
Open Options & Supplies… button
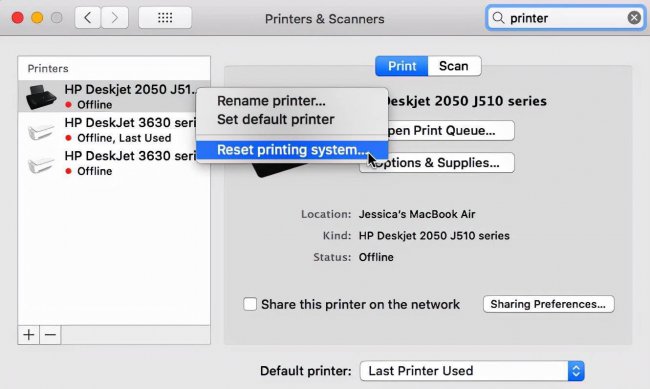click(x=437, y=163)
